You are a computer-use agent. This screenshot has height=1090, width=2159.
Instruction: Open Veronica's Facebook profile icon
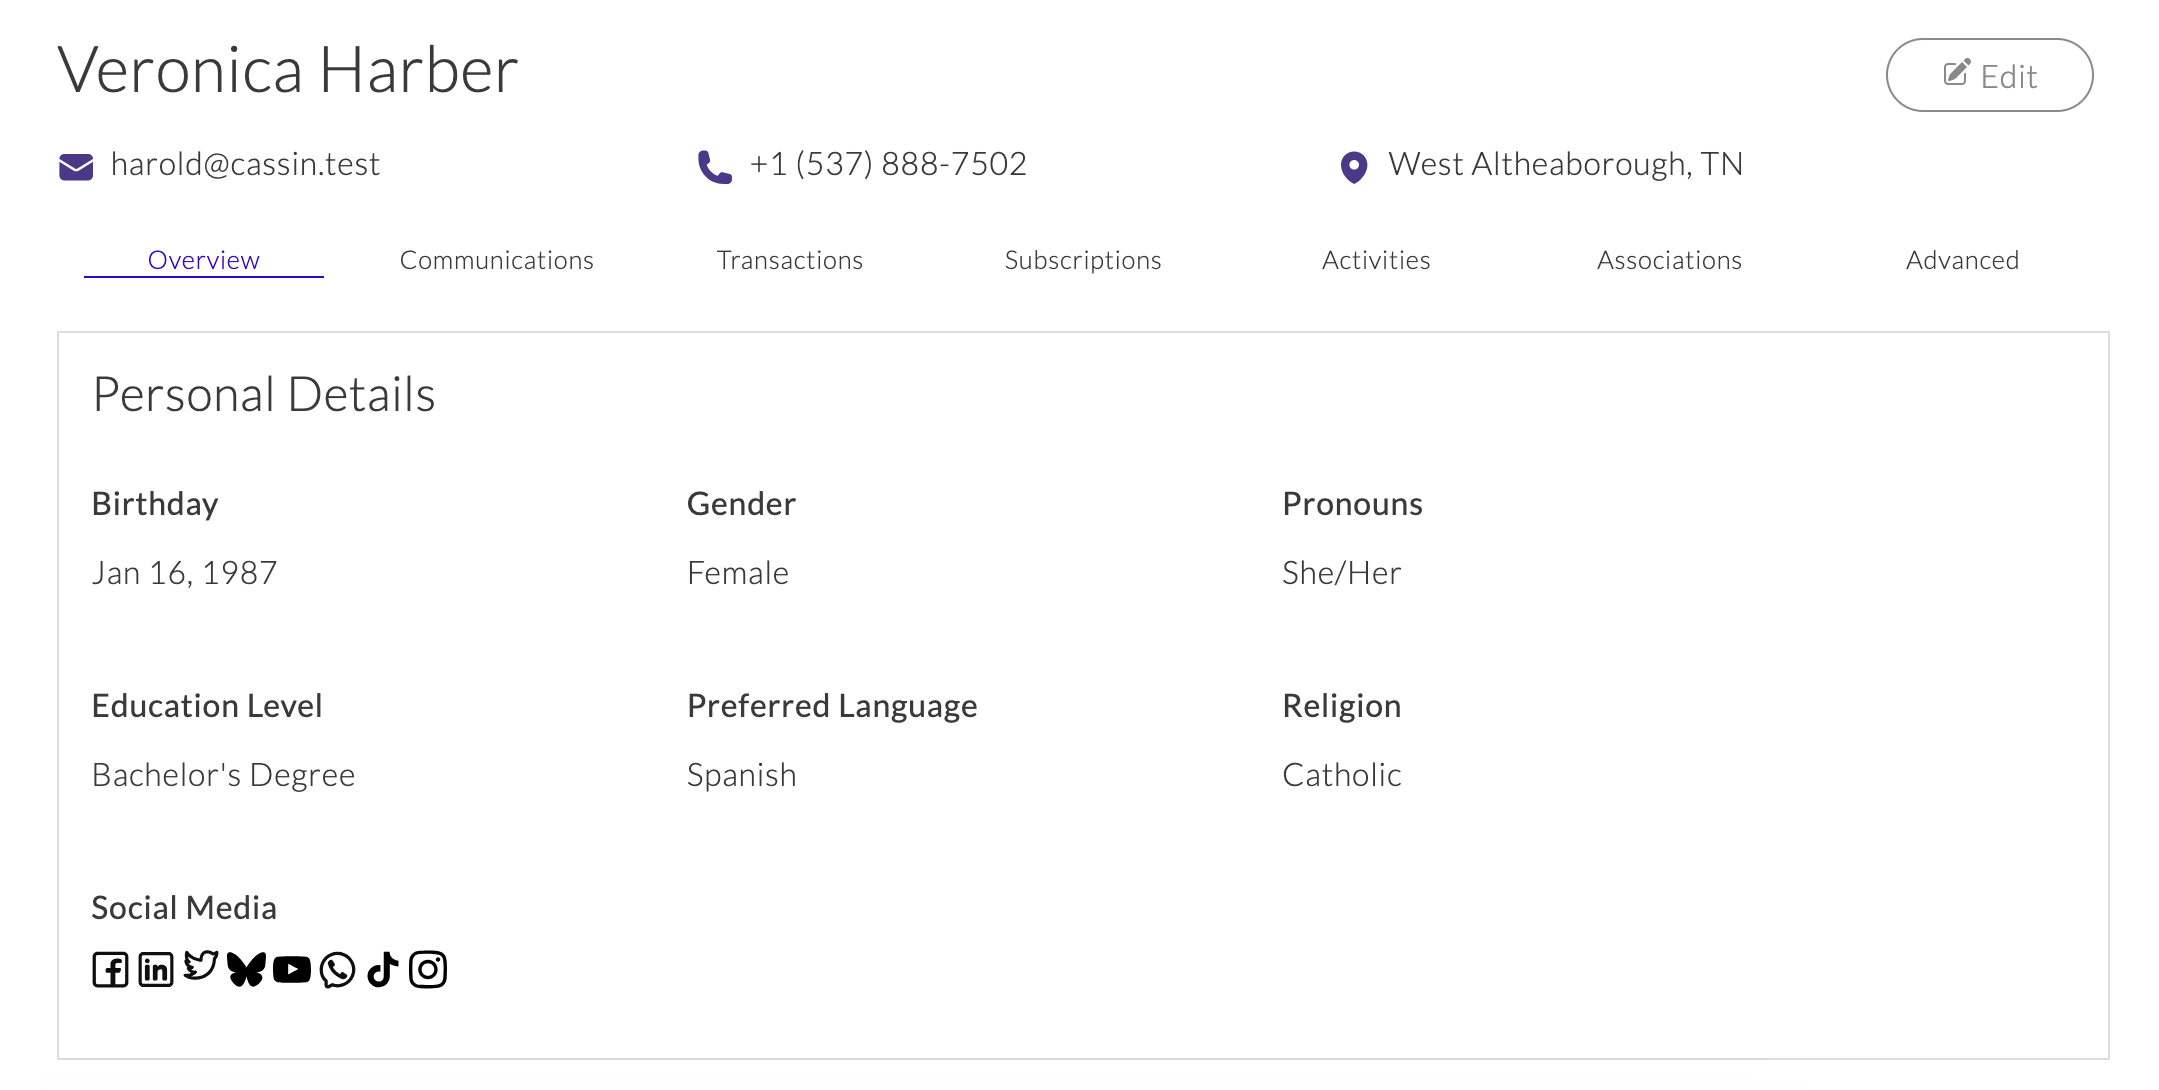(x=110, y=968)
